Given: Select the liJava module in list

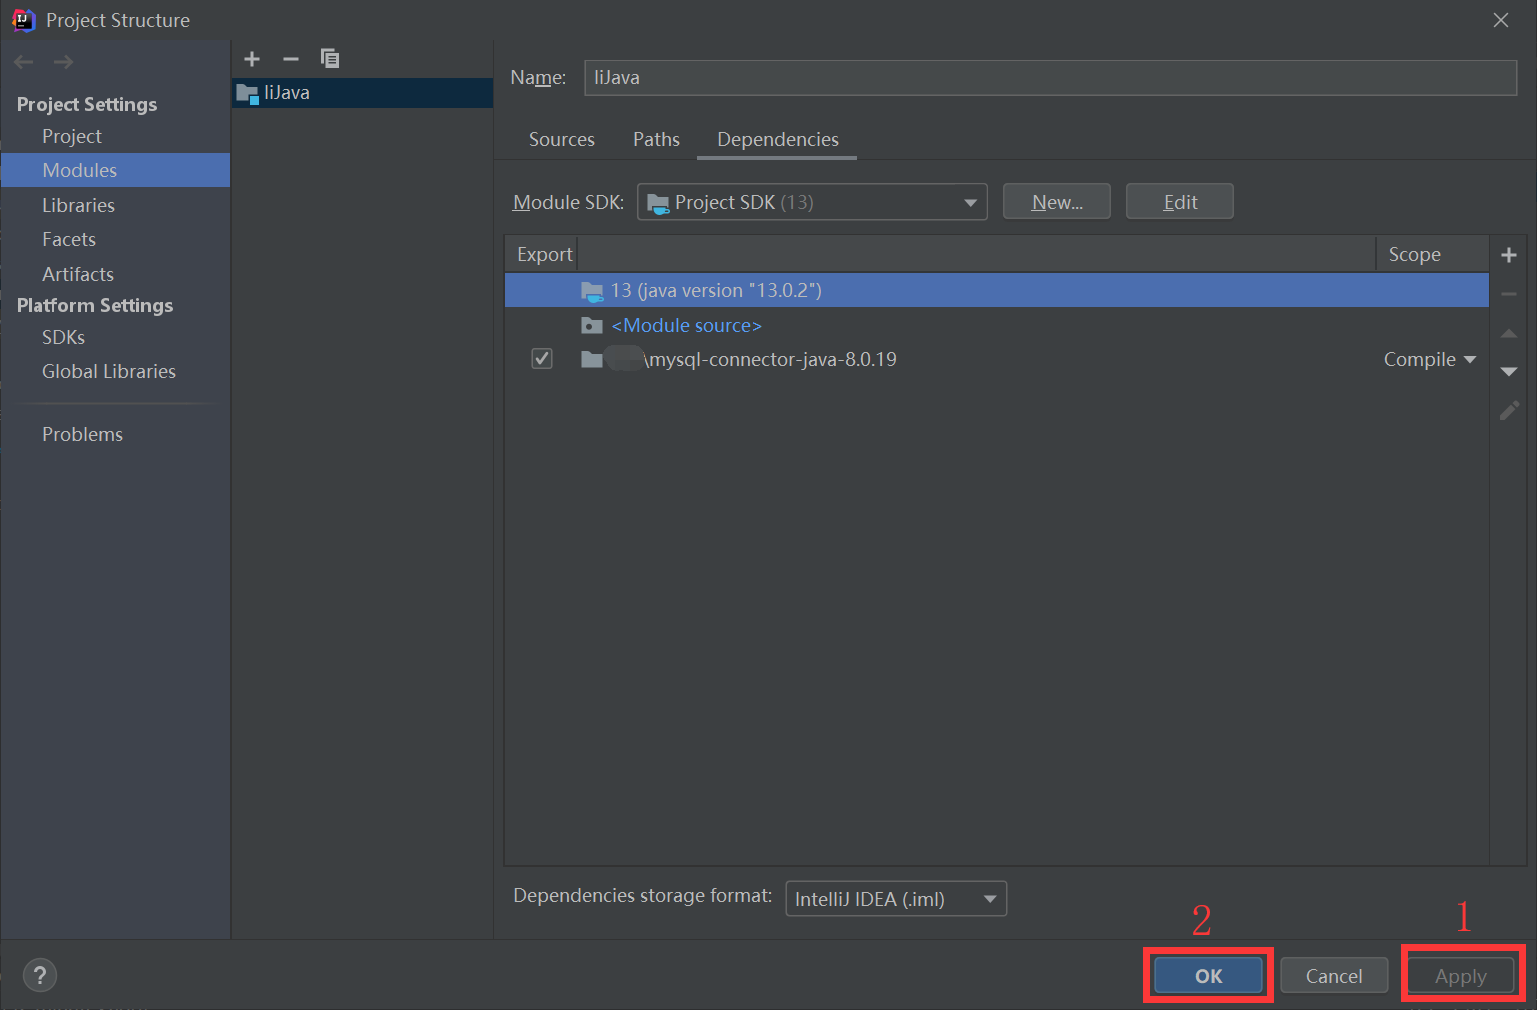Looking at the screenshot, I should (x=362, y=93).
